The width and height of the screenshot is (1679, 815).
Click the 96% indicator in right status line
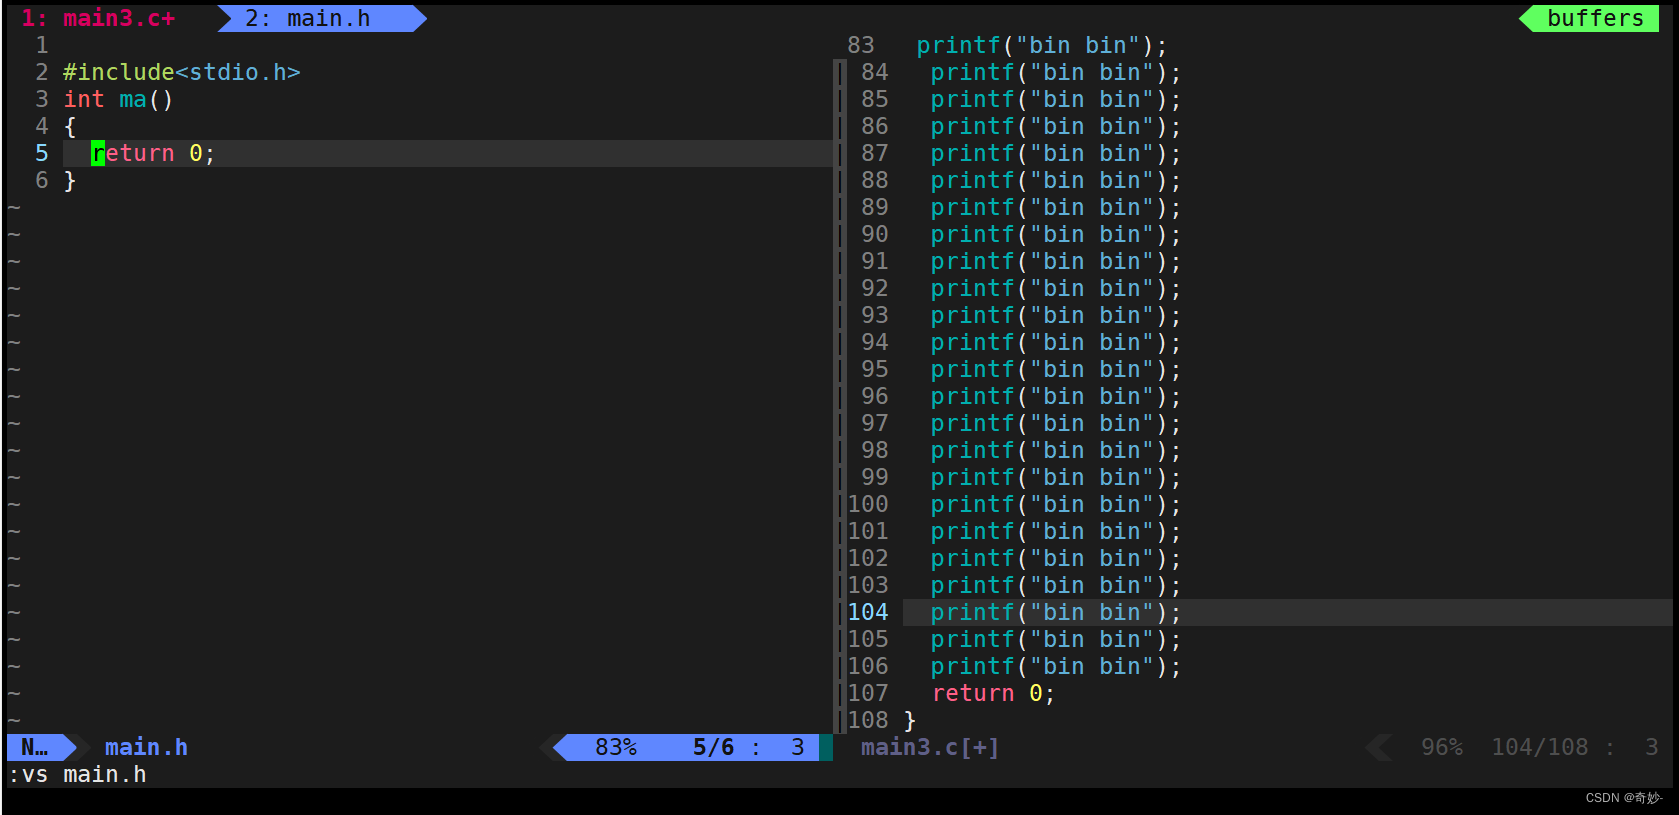[1441, 747]
